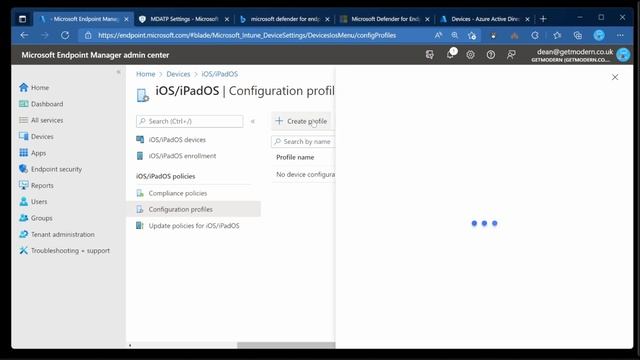Open browser Settings and more menu
The height and width of the screenshot is (360, 640).
click(620, 36)
